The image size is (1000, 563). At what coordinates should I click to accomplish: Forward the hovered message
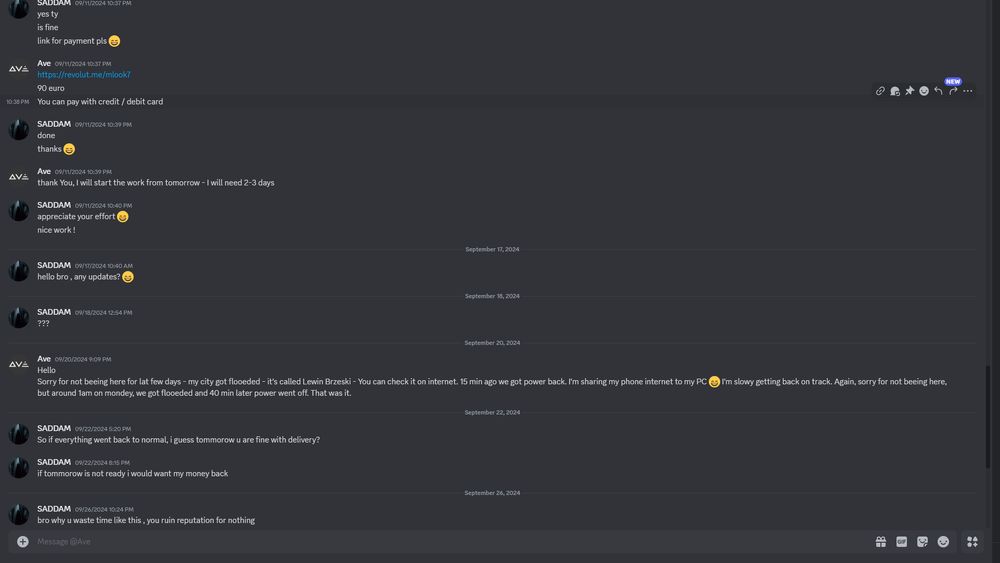[x=953, y=91]
